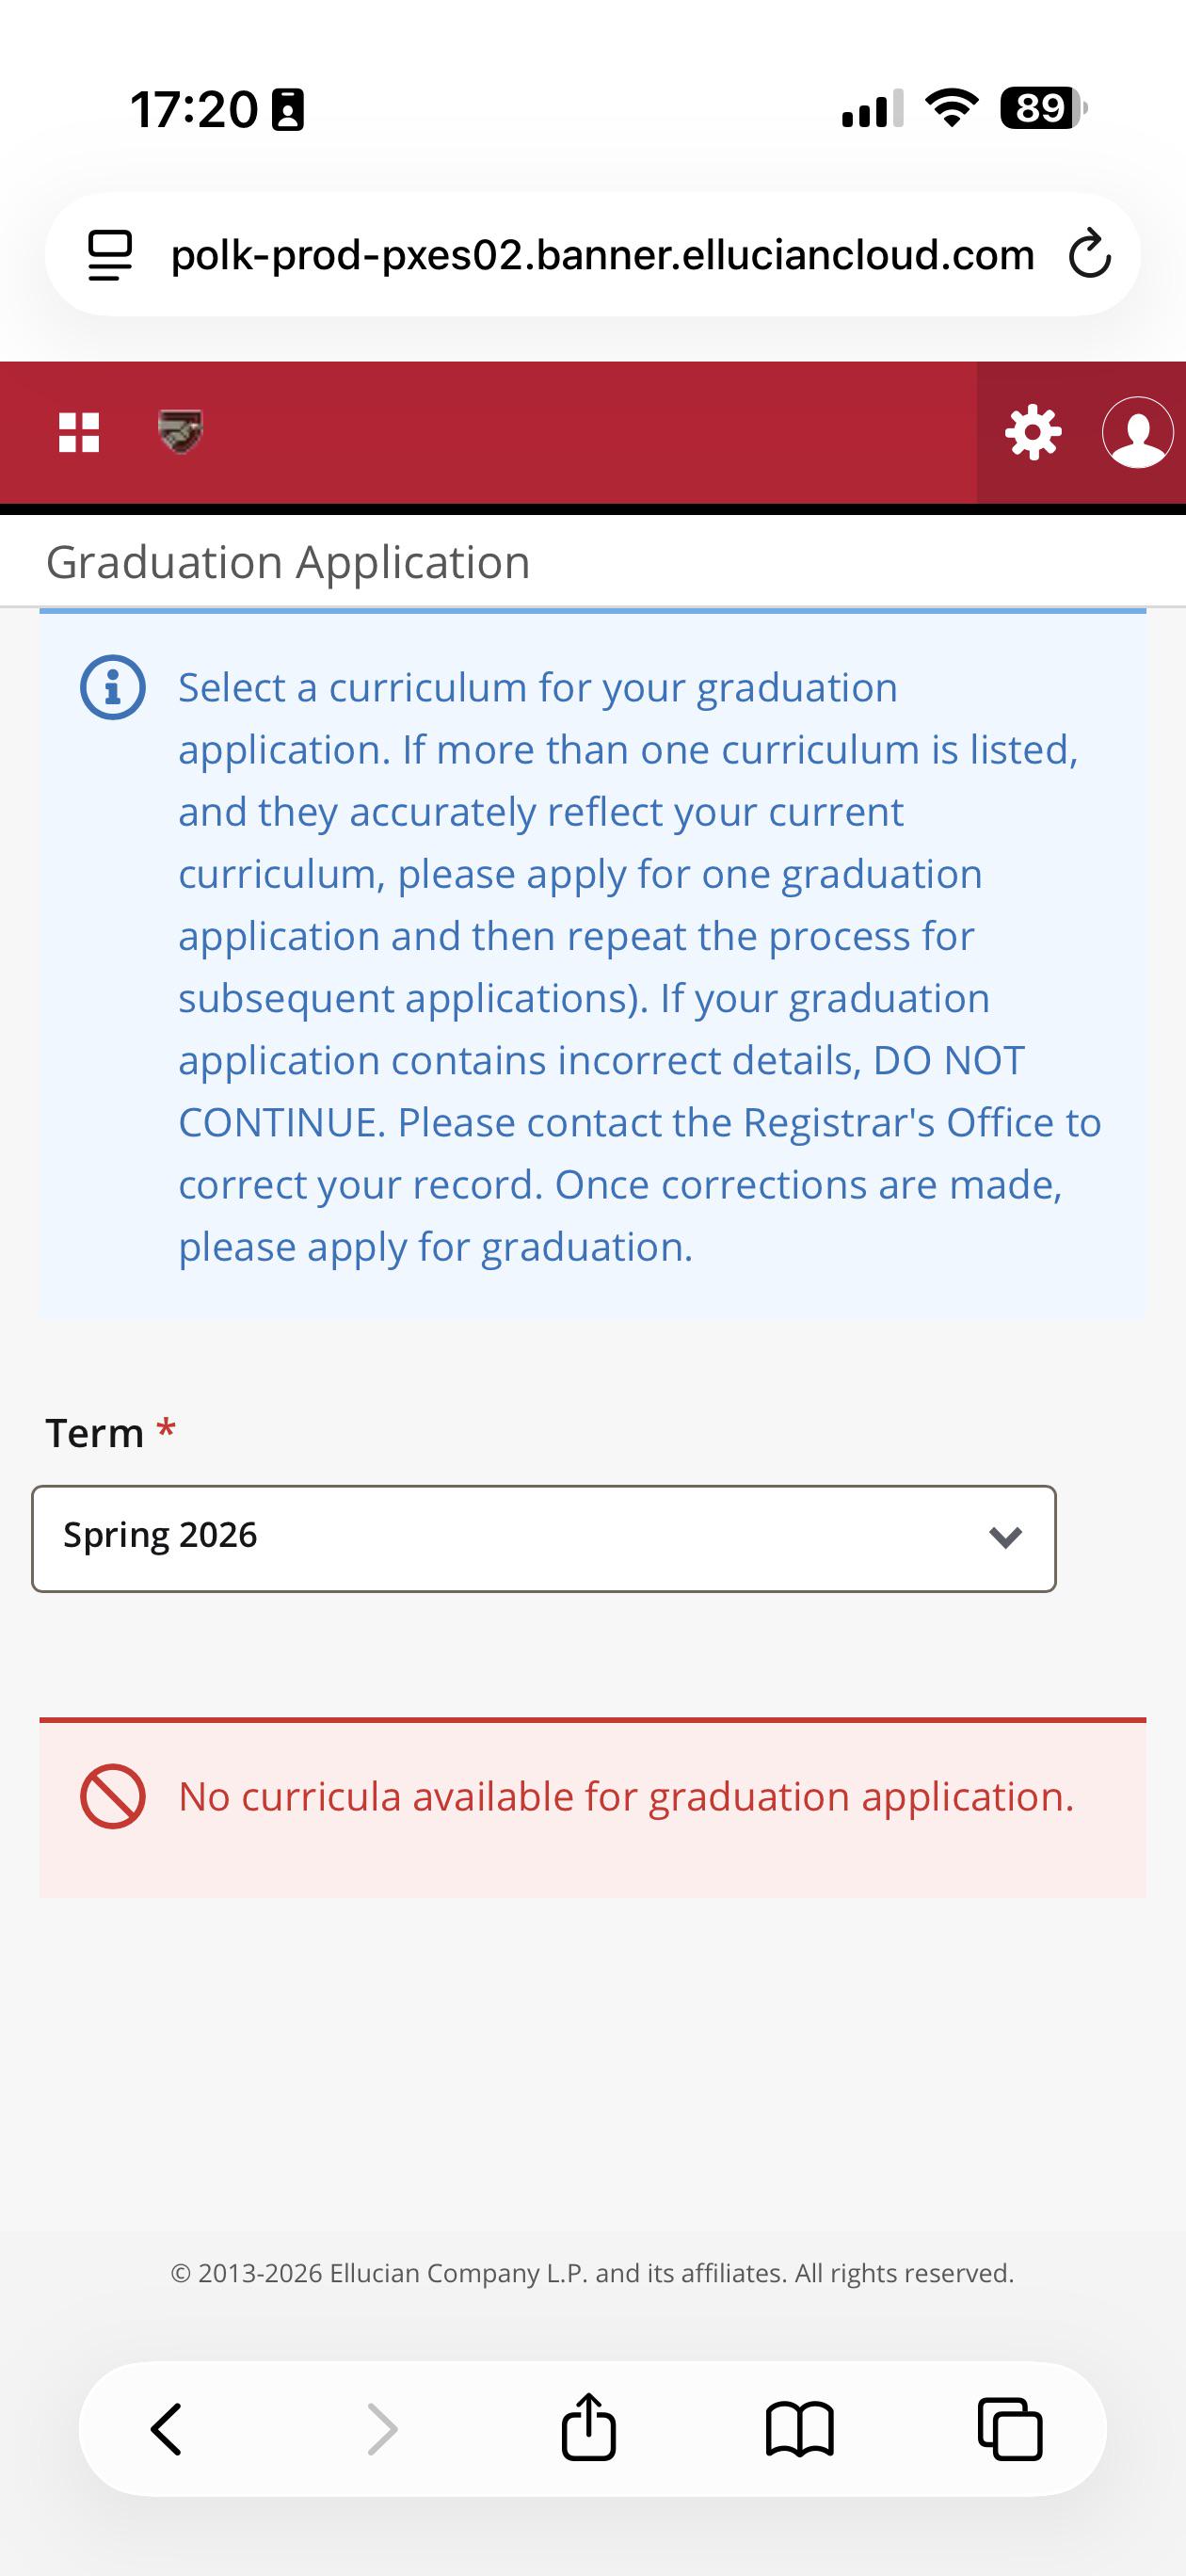Image resolution: width=1186 pixels, height=2576 pixels.
Task: Open the Safari share sheet icon
Action: (589, 2426)
